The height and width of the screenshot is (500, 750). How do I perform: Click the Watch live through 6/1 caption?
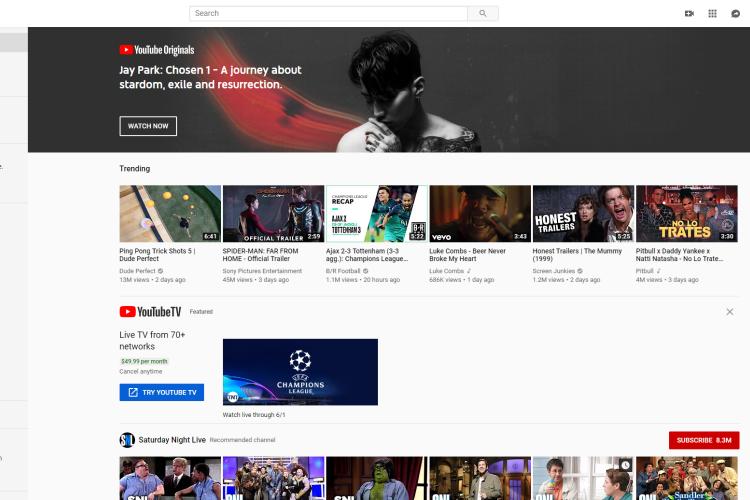[x=254, y=415]
